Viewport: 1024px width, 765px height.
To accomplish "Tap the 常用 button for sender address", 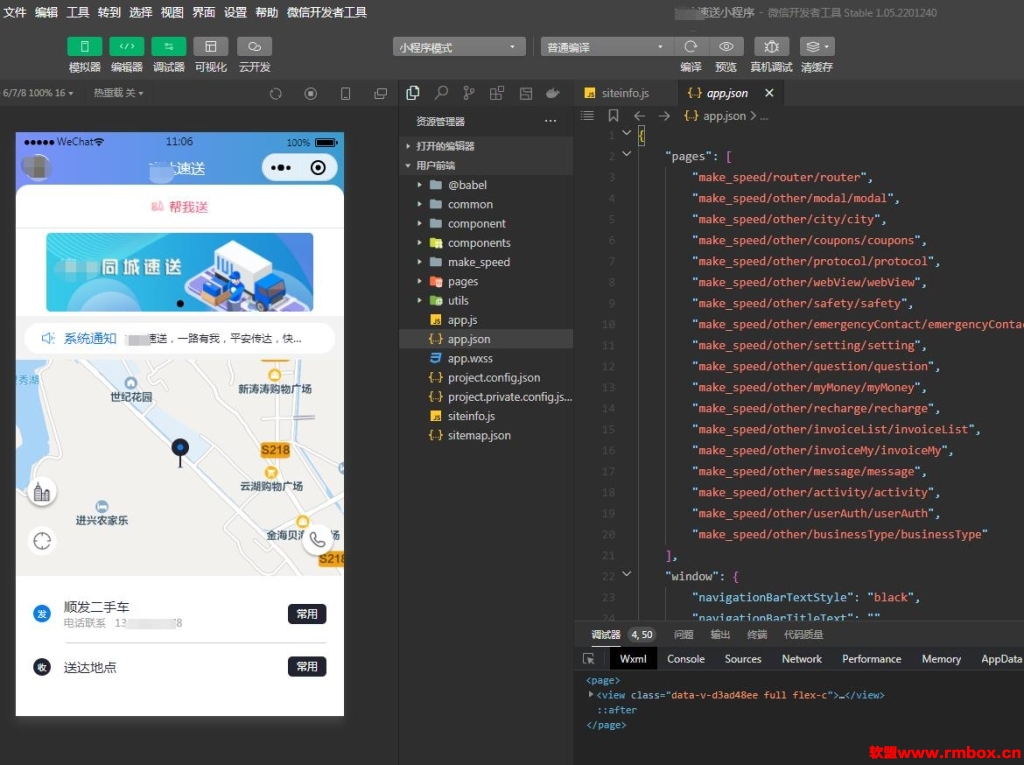I will pyautogui.click(x=307, y=613).
